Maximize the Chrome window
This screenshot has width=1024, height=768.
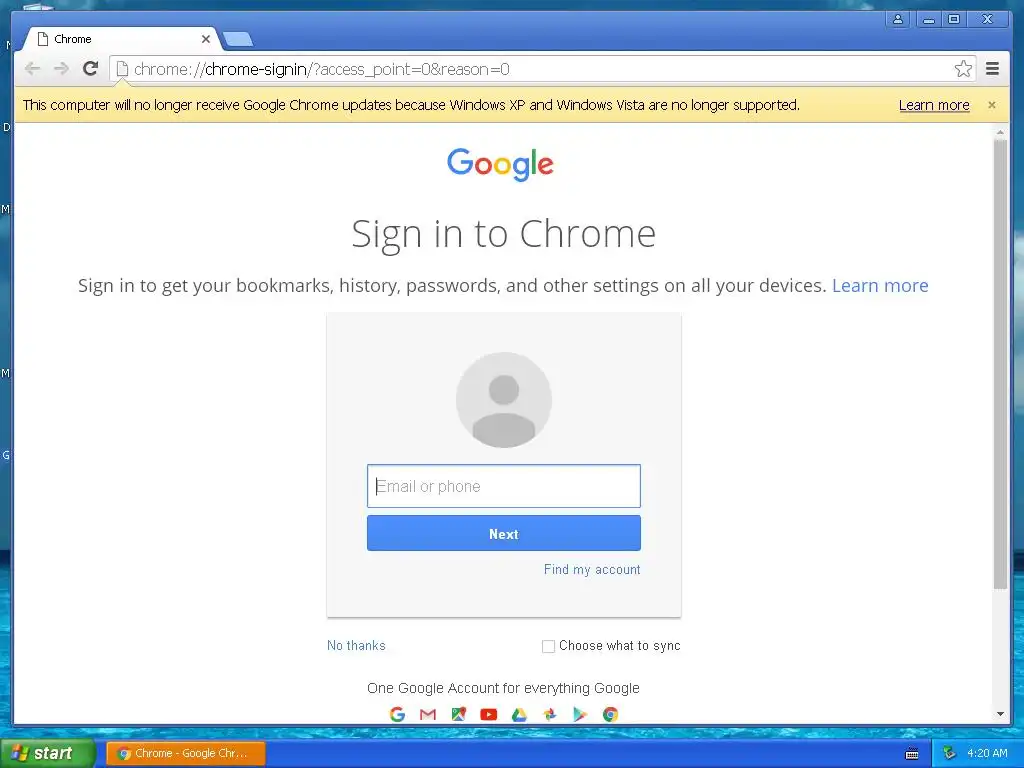coord(953,20)
